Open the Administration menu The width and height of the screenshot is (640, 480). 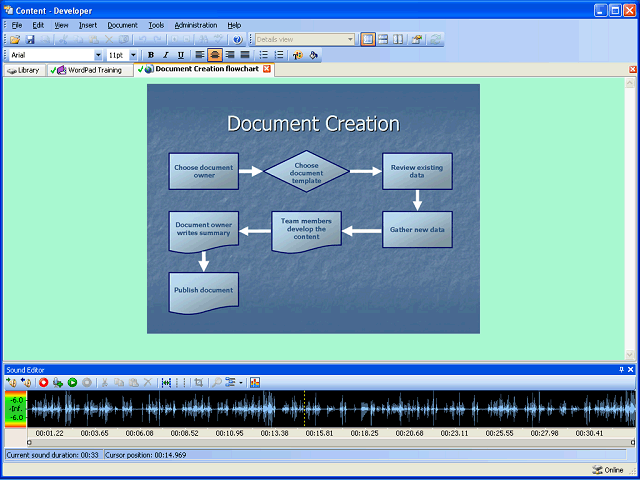point(195,24)
